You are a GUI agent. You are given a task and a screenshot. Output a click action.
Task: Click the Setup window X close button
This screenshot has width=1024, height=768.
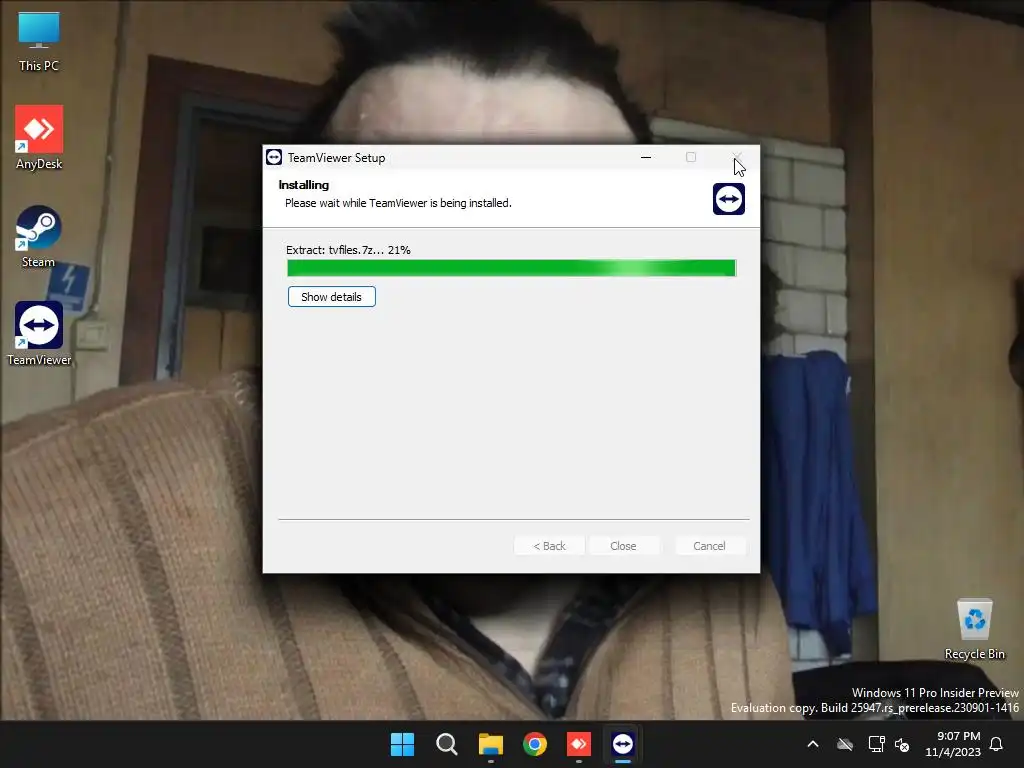737,157
